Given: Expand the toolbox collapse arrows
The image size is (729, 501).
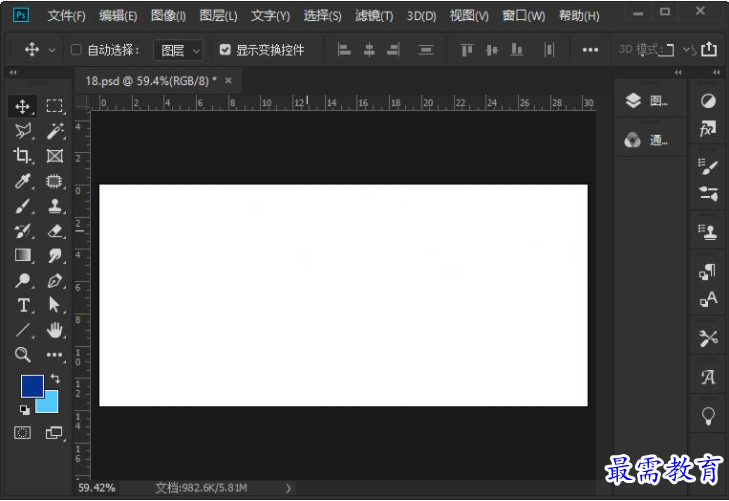Looking at the screenshot, I should click(x=13, y=73).
